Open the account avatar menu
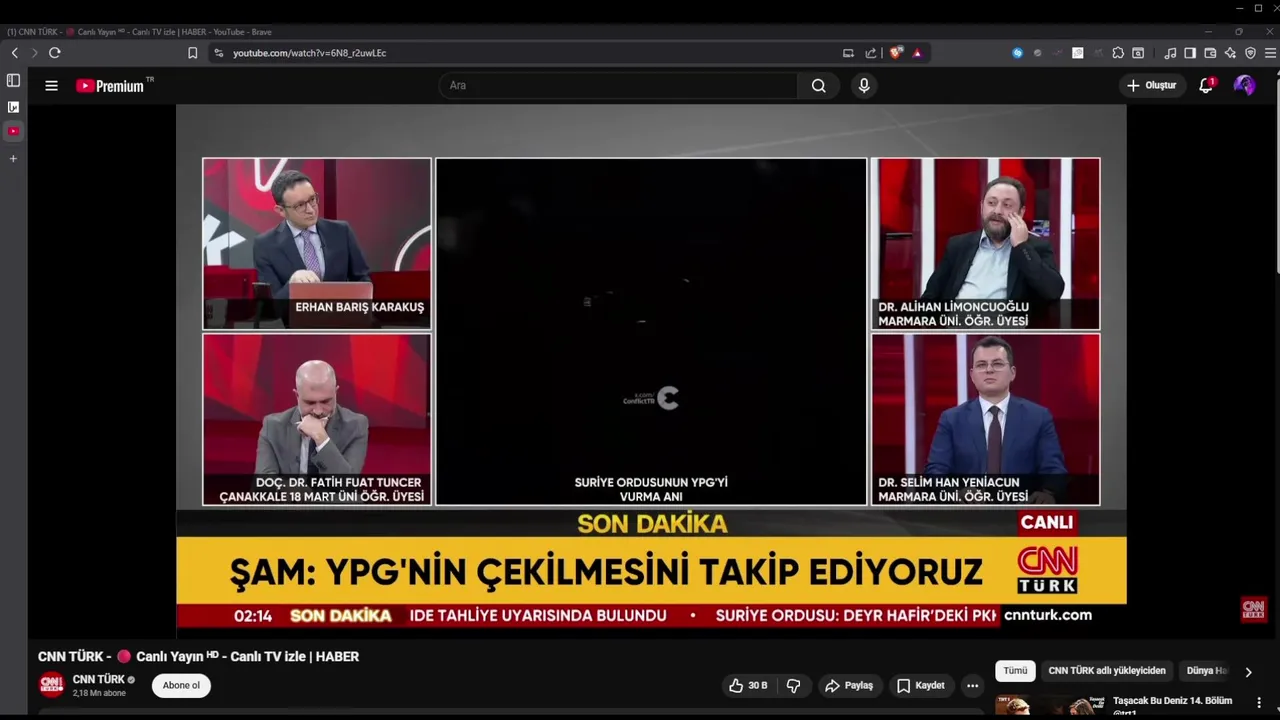Image resolution: width=1280 pixels, height=720 pixels. (1244, 85)
